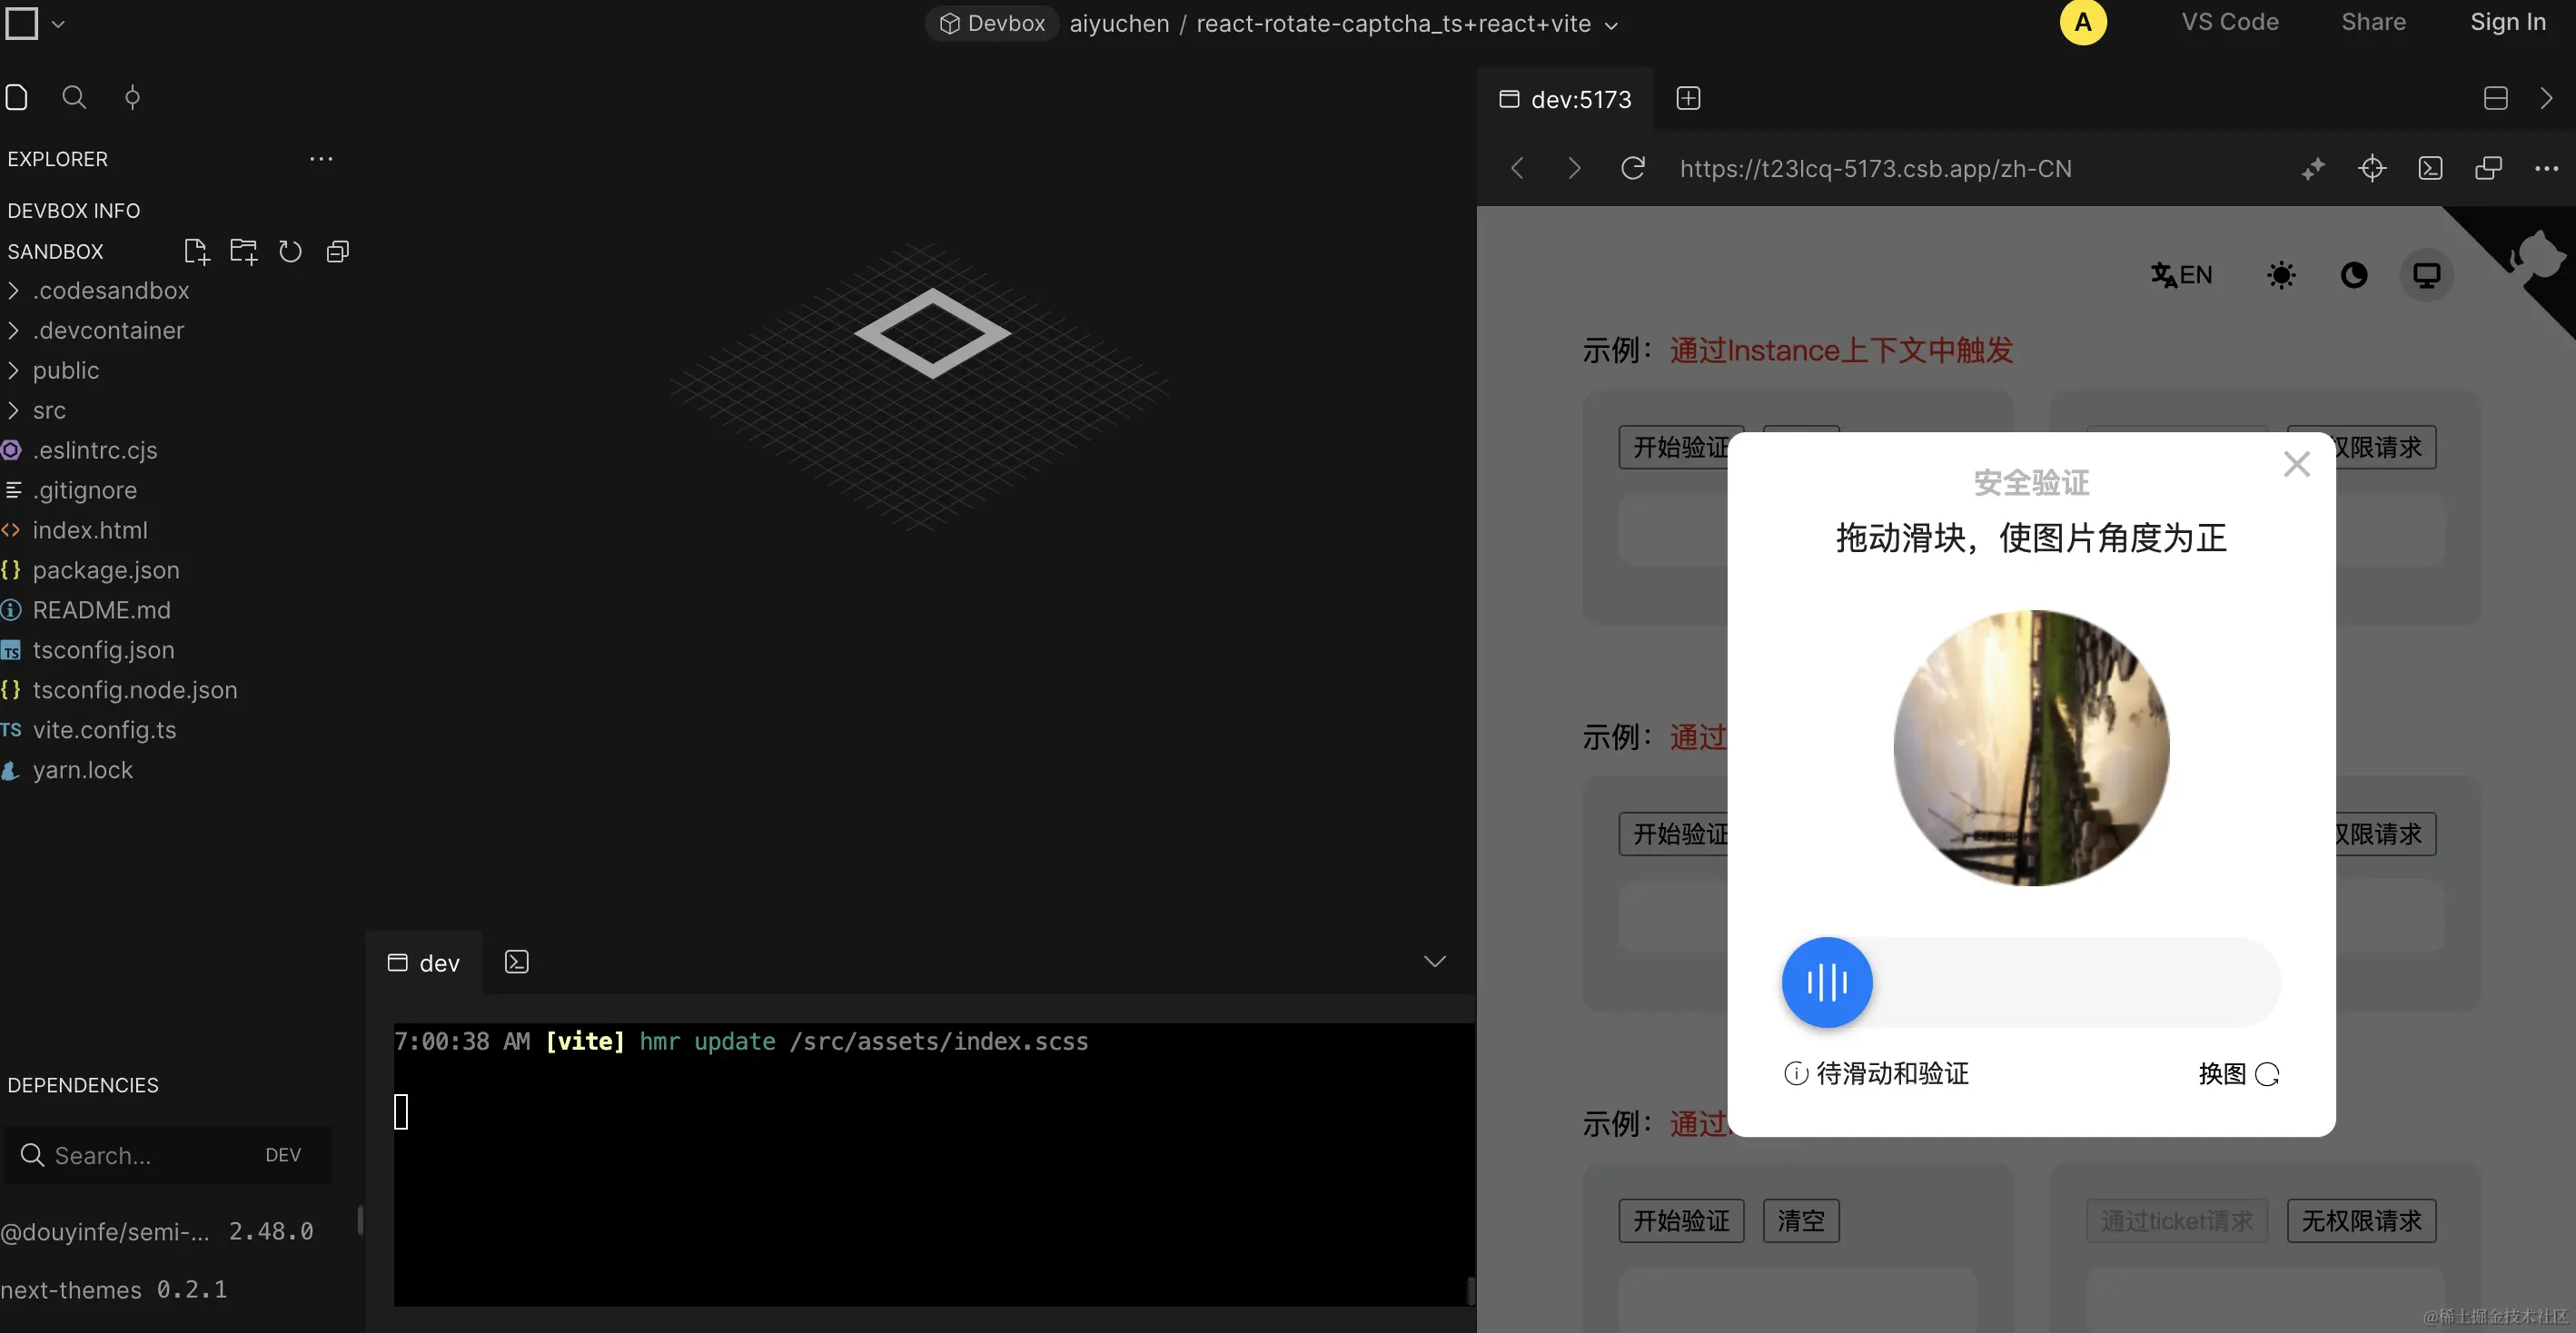Open index.html file

click(x=90, y=531)
